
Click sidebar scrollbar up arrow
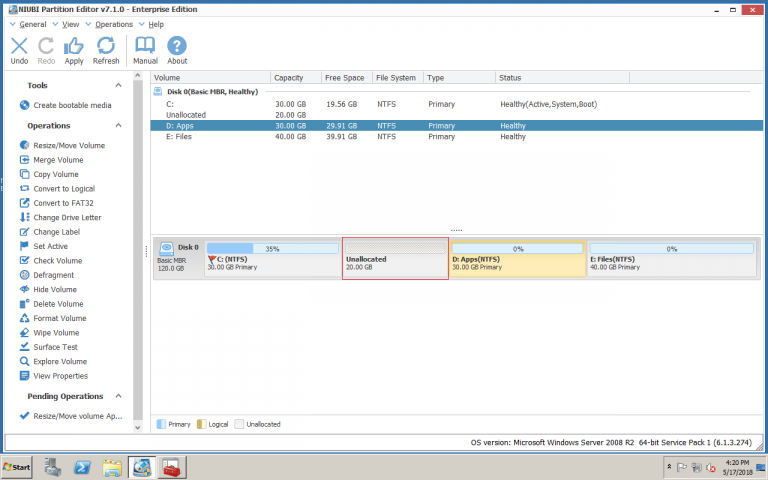[x=138, y=75]
